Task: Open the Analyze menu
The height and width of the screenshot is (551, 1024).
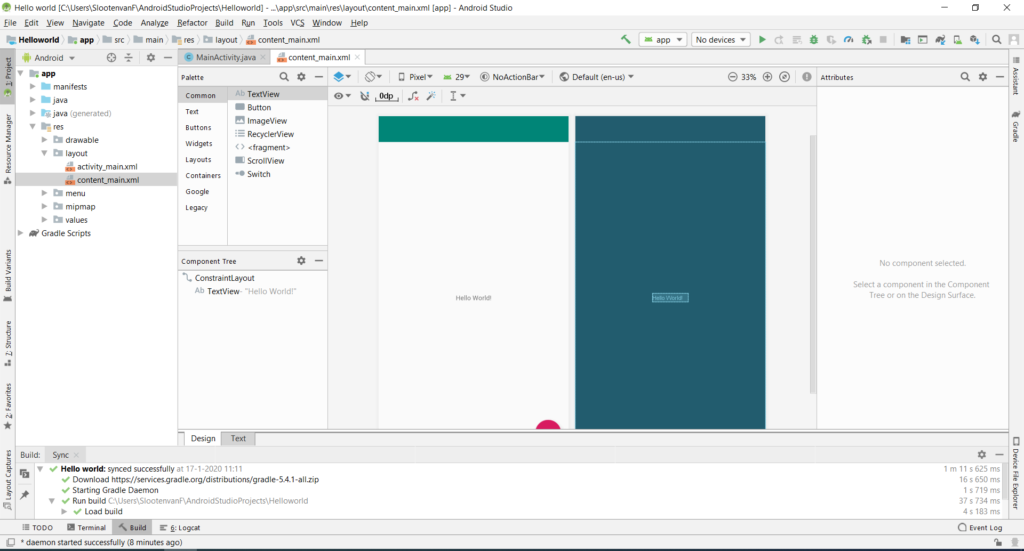Action: click(155, 23)
